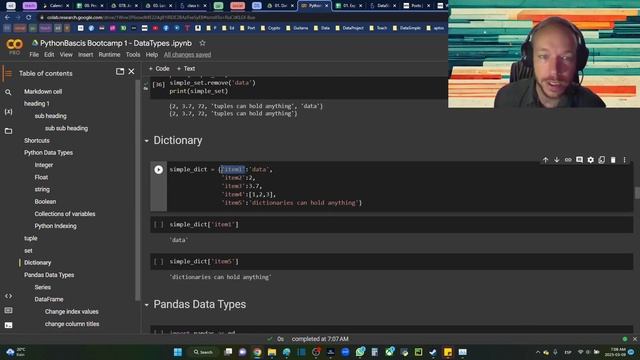
Task: Collapse the Dictionary section
Action: (x=147, y=141)
